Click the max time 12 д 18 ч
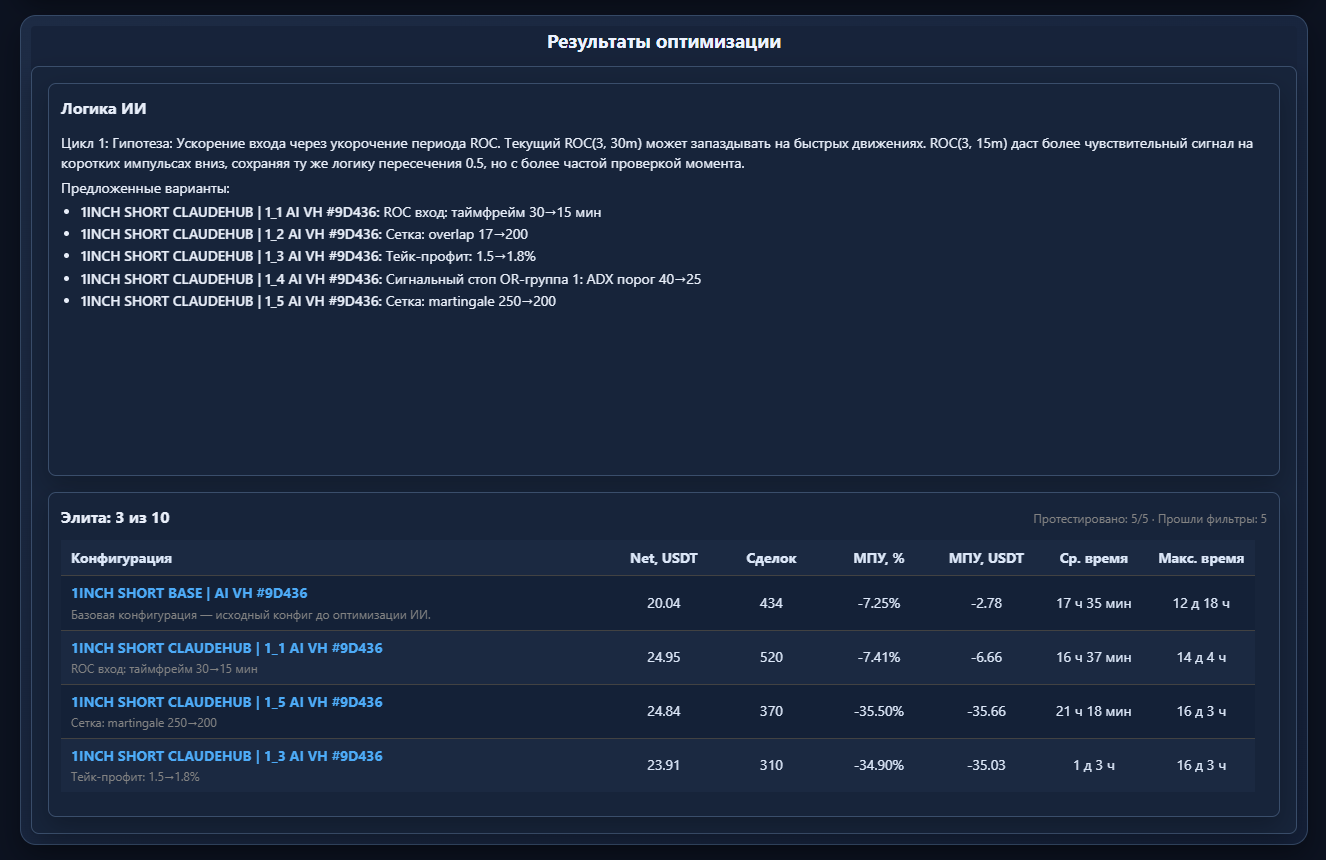 [1201, 603]
